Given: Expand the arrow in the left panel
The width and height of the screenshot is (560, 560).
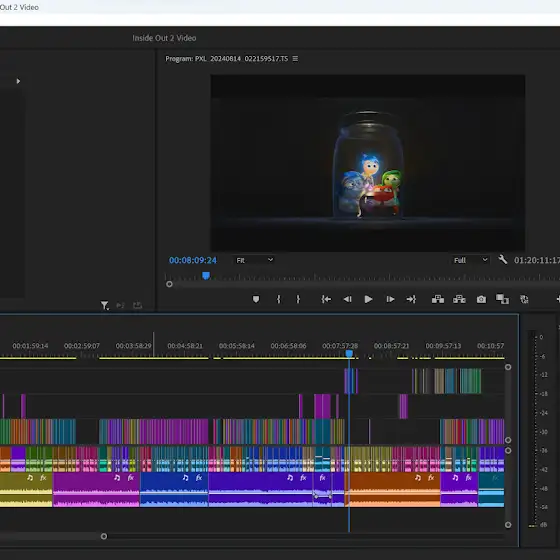Looking at the screenshot, I should point(18,81).
